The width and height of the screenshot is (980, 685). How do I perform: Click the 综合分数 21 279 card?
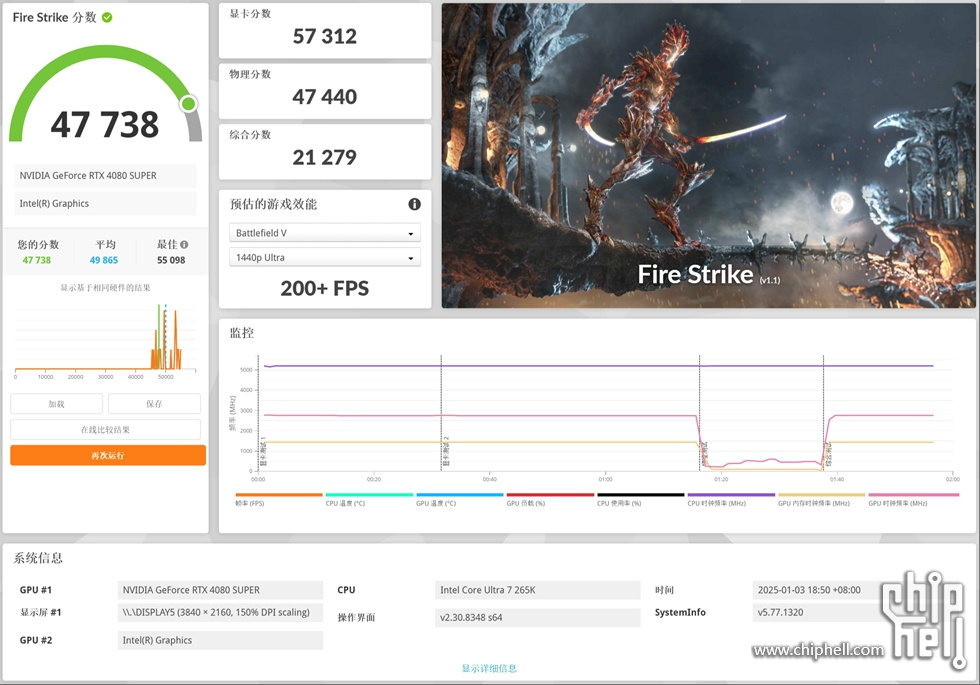325,152
